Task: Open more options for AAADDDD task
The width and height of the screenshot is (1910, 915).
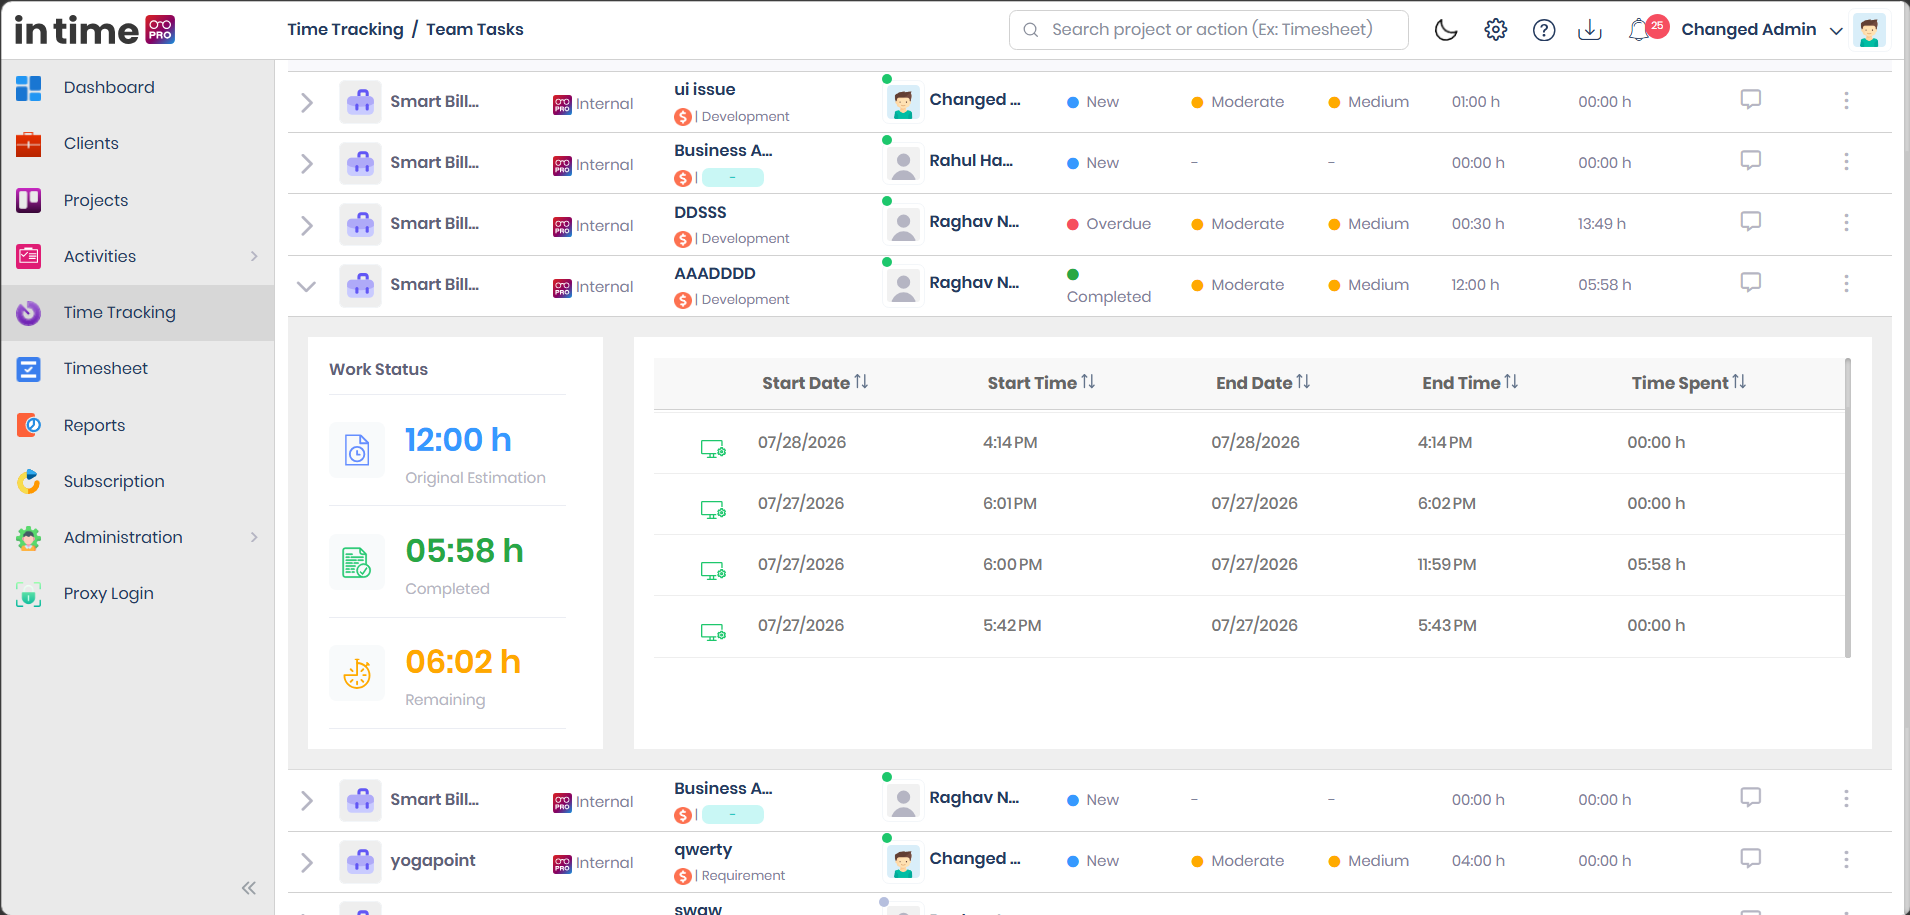Action: pyautogui.click(x=1846, y=284)
